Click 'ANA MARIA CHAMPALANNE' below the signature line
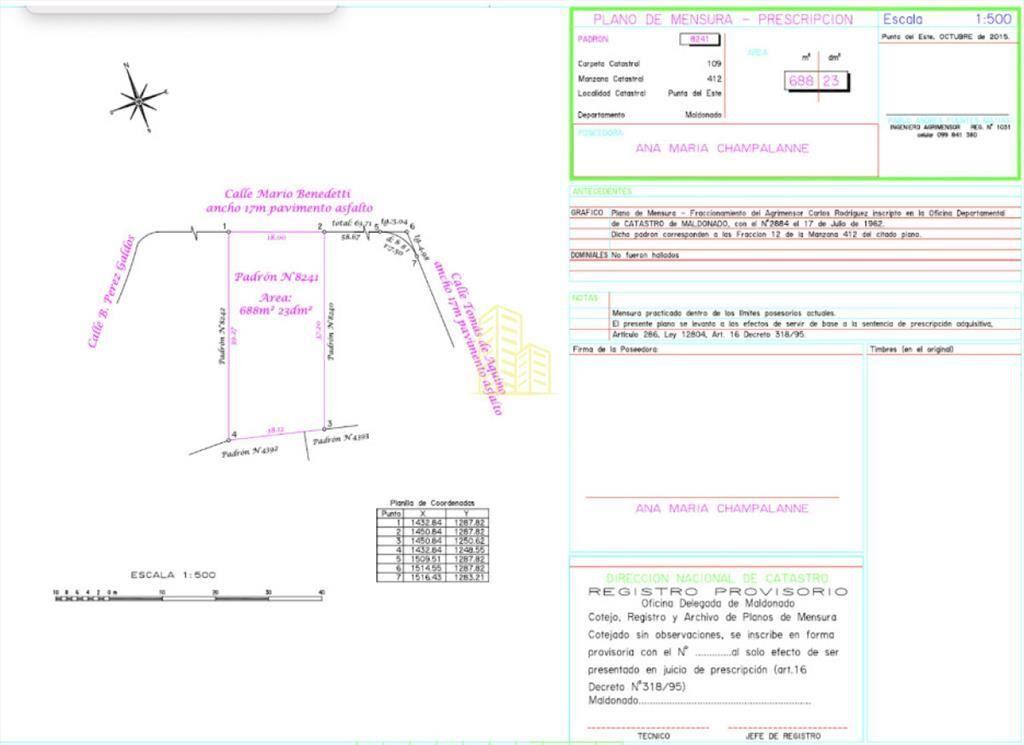 [722, 508]
